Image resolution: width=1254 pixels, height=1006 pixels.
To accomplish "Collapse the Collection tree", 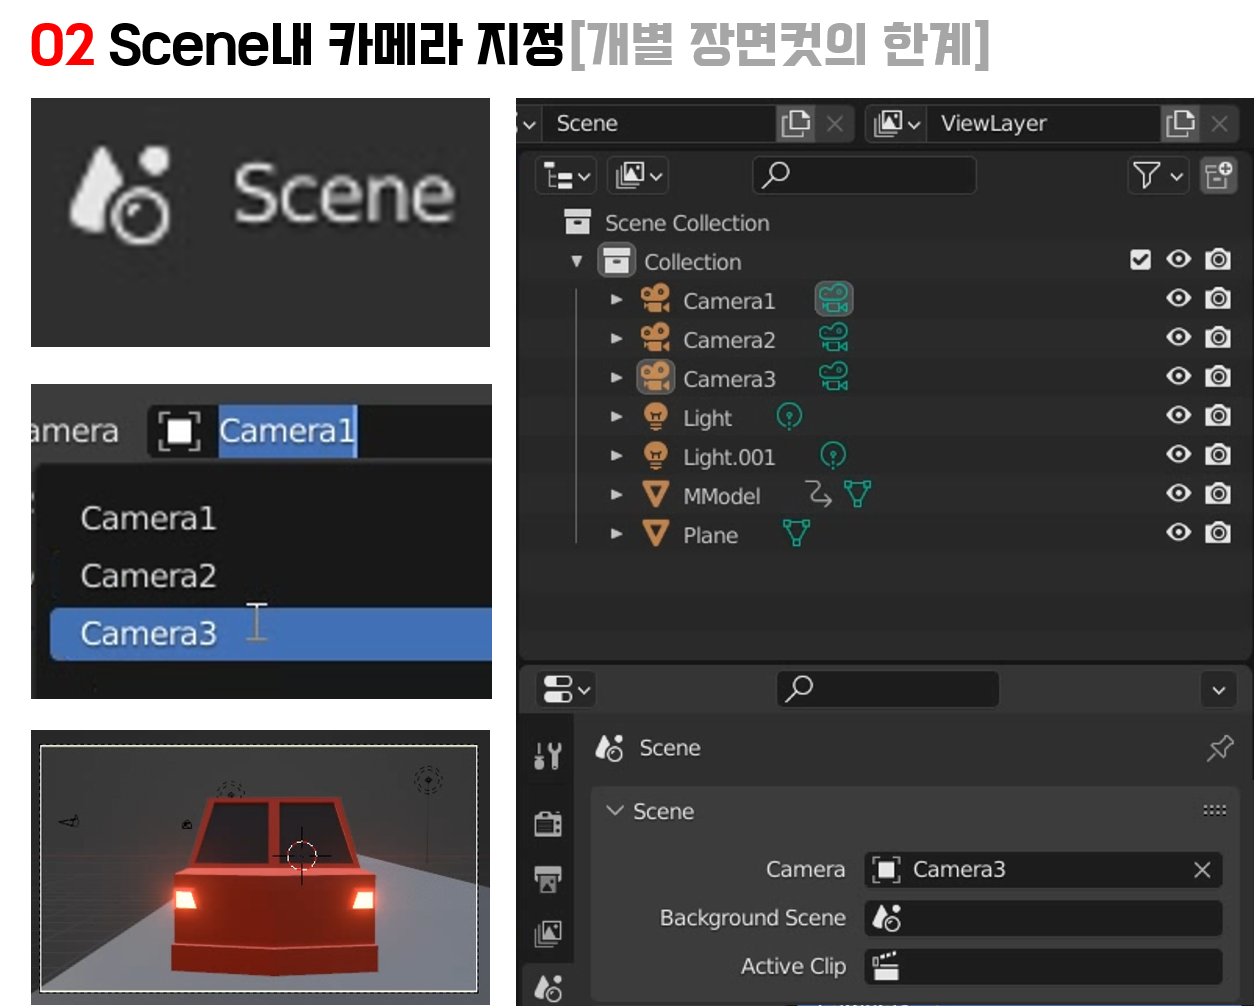I will pos(576,261).
